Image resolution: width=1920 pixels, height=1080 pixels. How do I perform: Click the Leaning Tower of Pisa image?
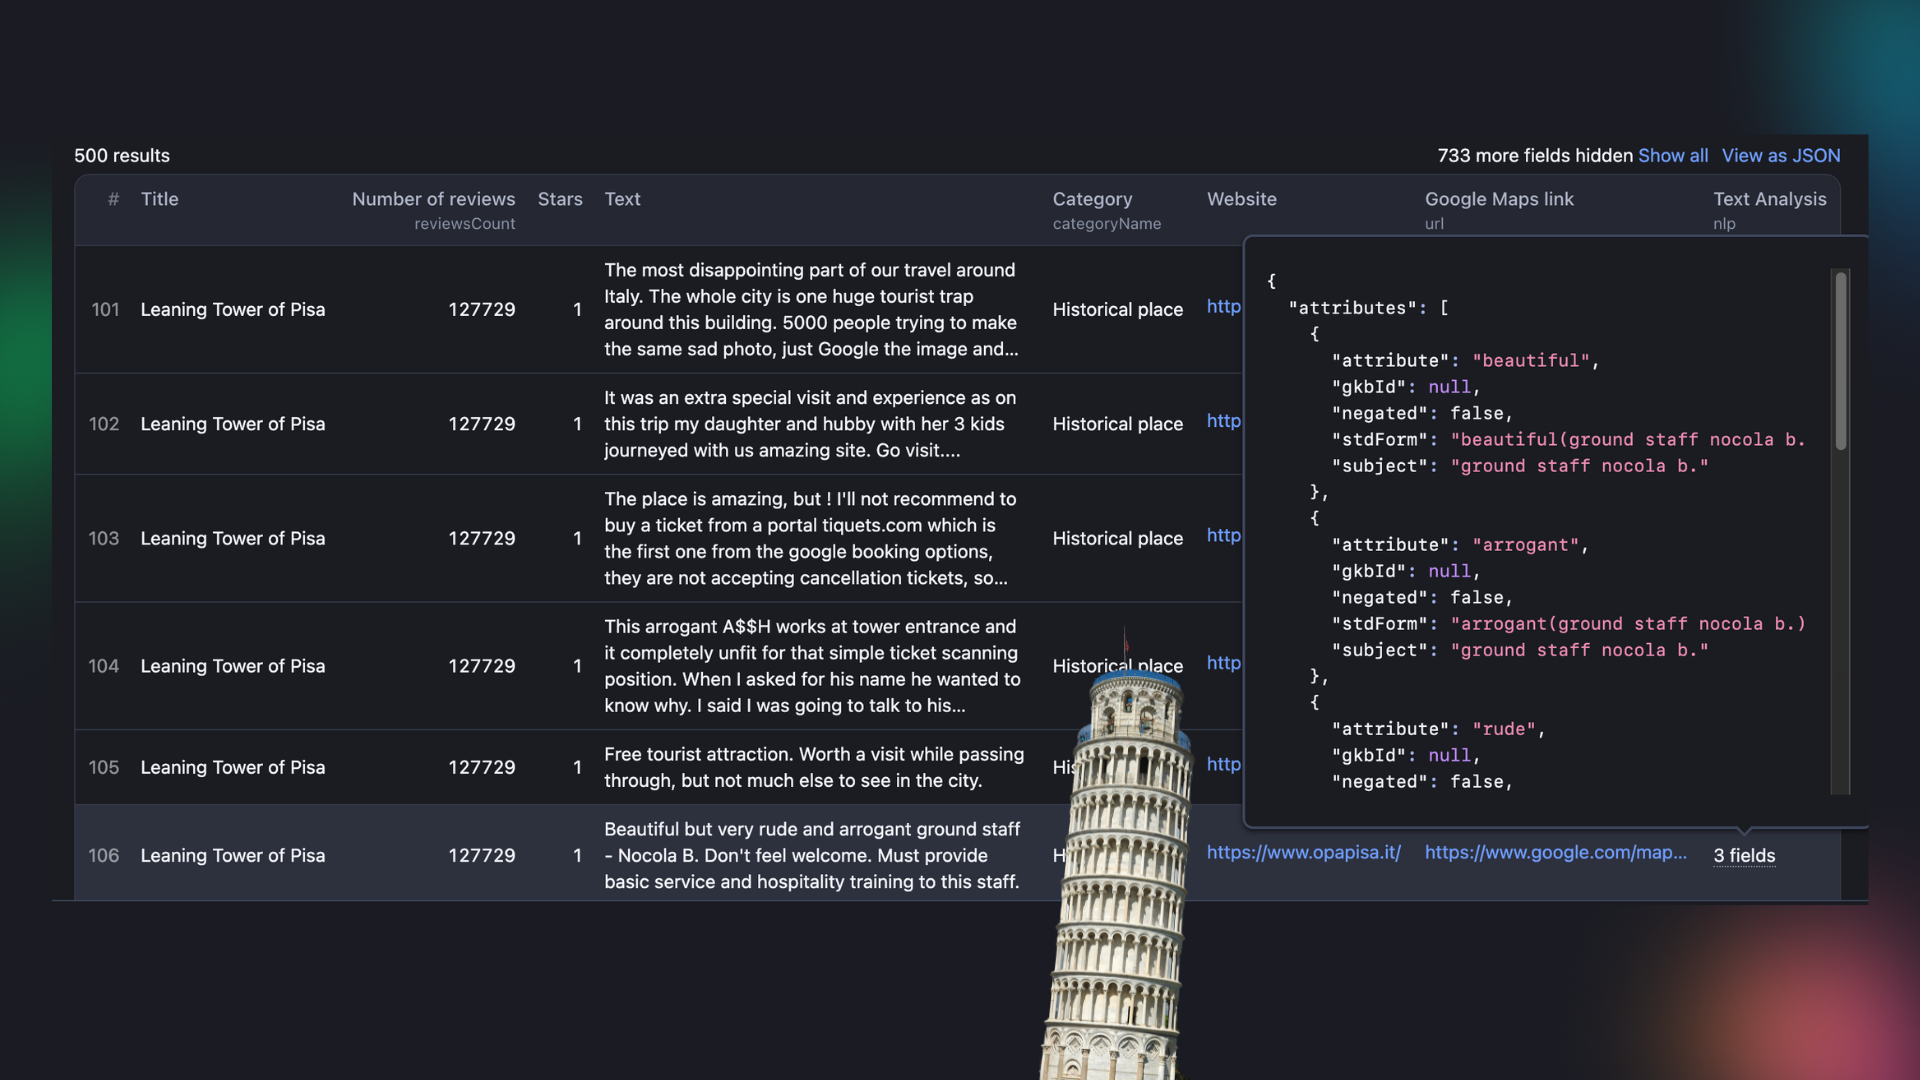(x=1122, y=880)
